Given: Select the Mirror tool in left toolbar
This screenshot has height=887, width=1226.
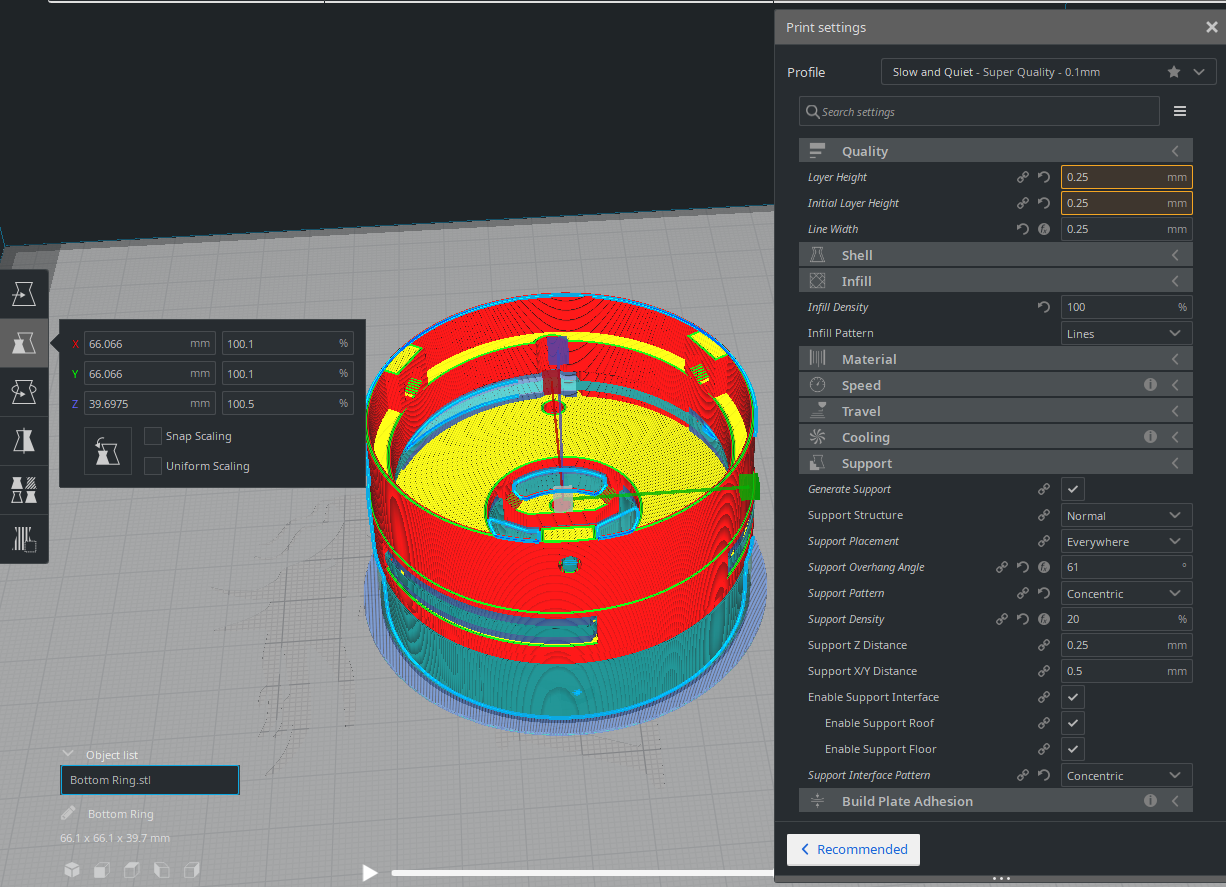Looking at the screenshot, I should click(24, 440).
